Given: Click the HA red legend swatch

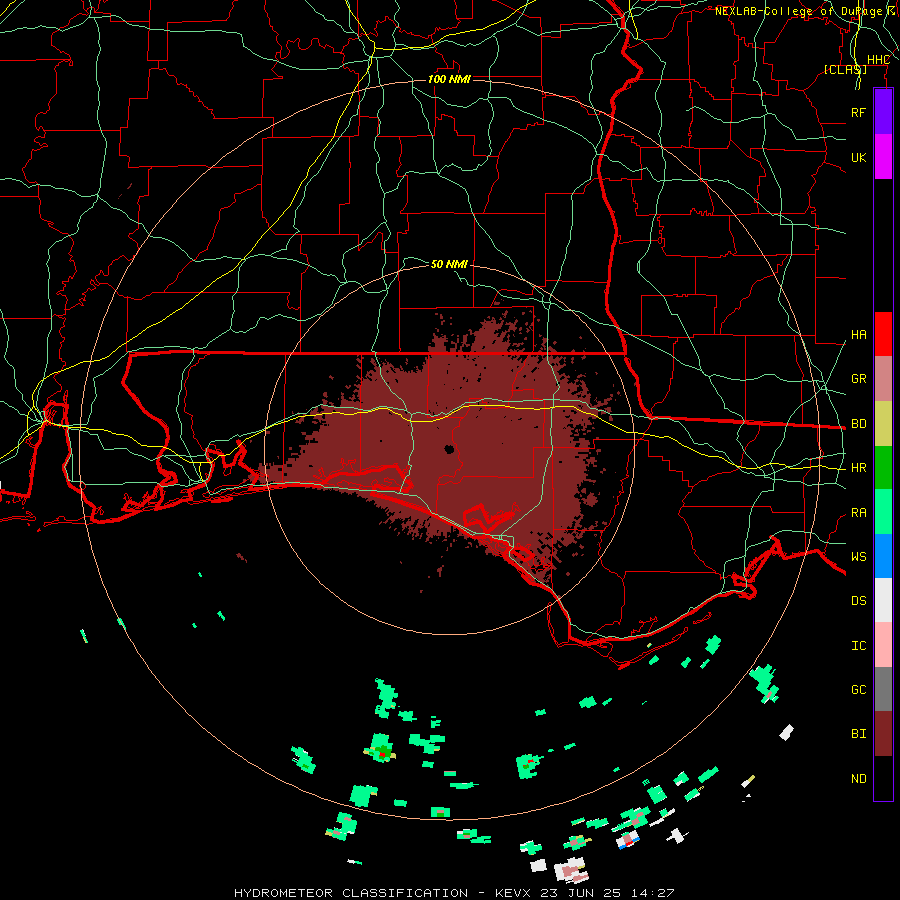Looking at the screenshot, I should tap(883, 333).
